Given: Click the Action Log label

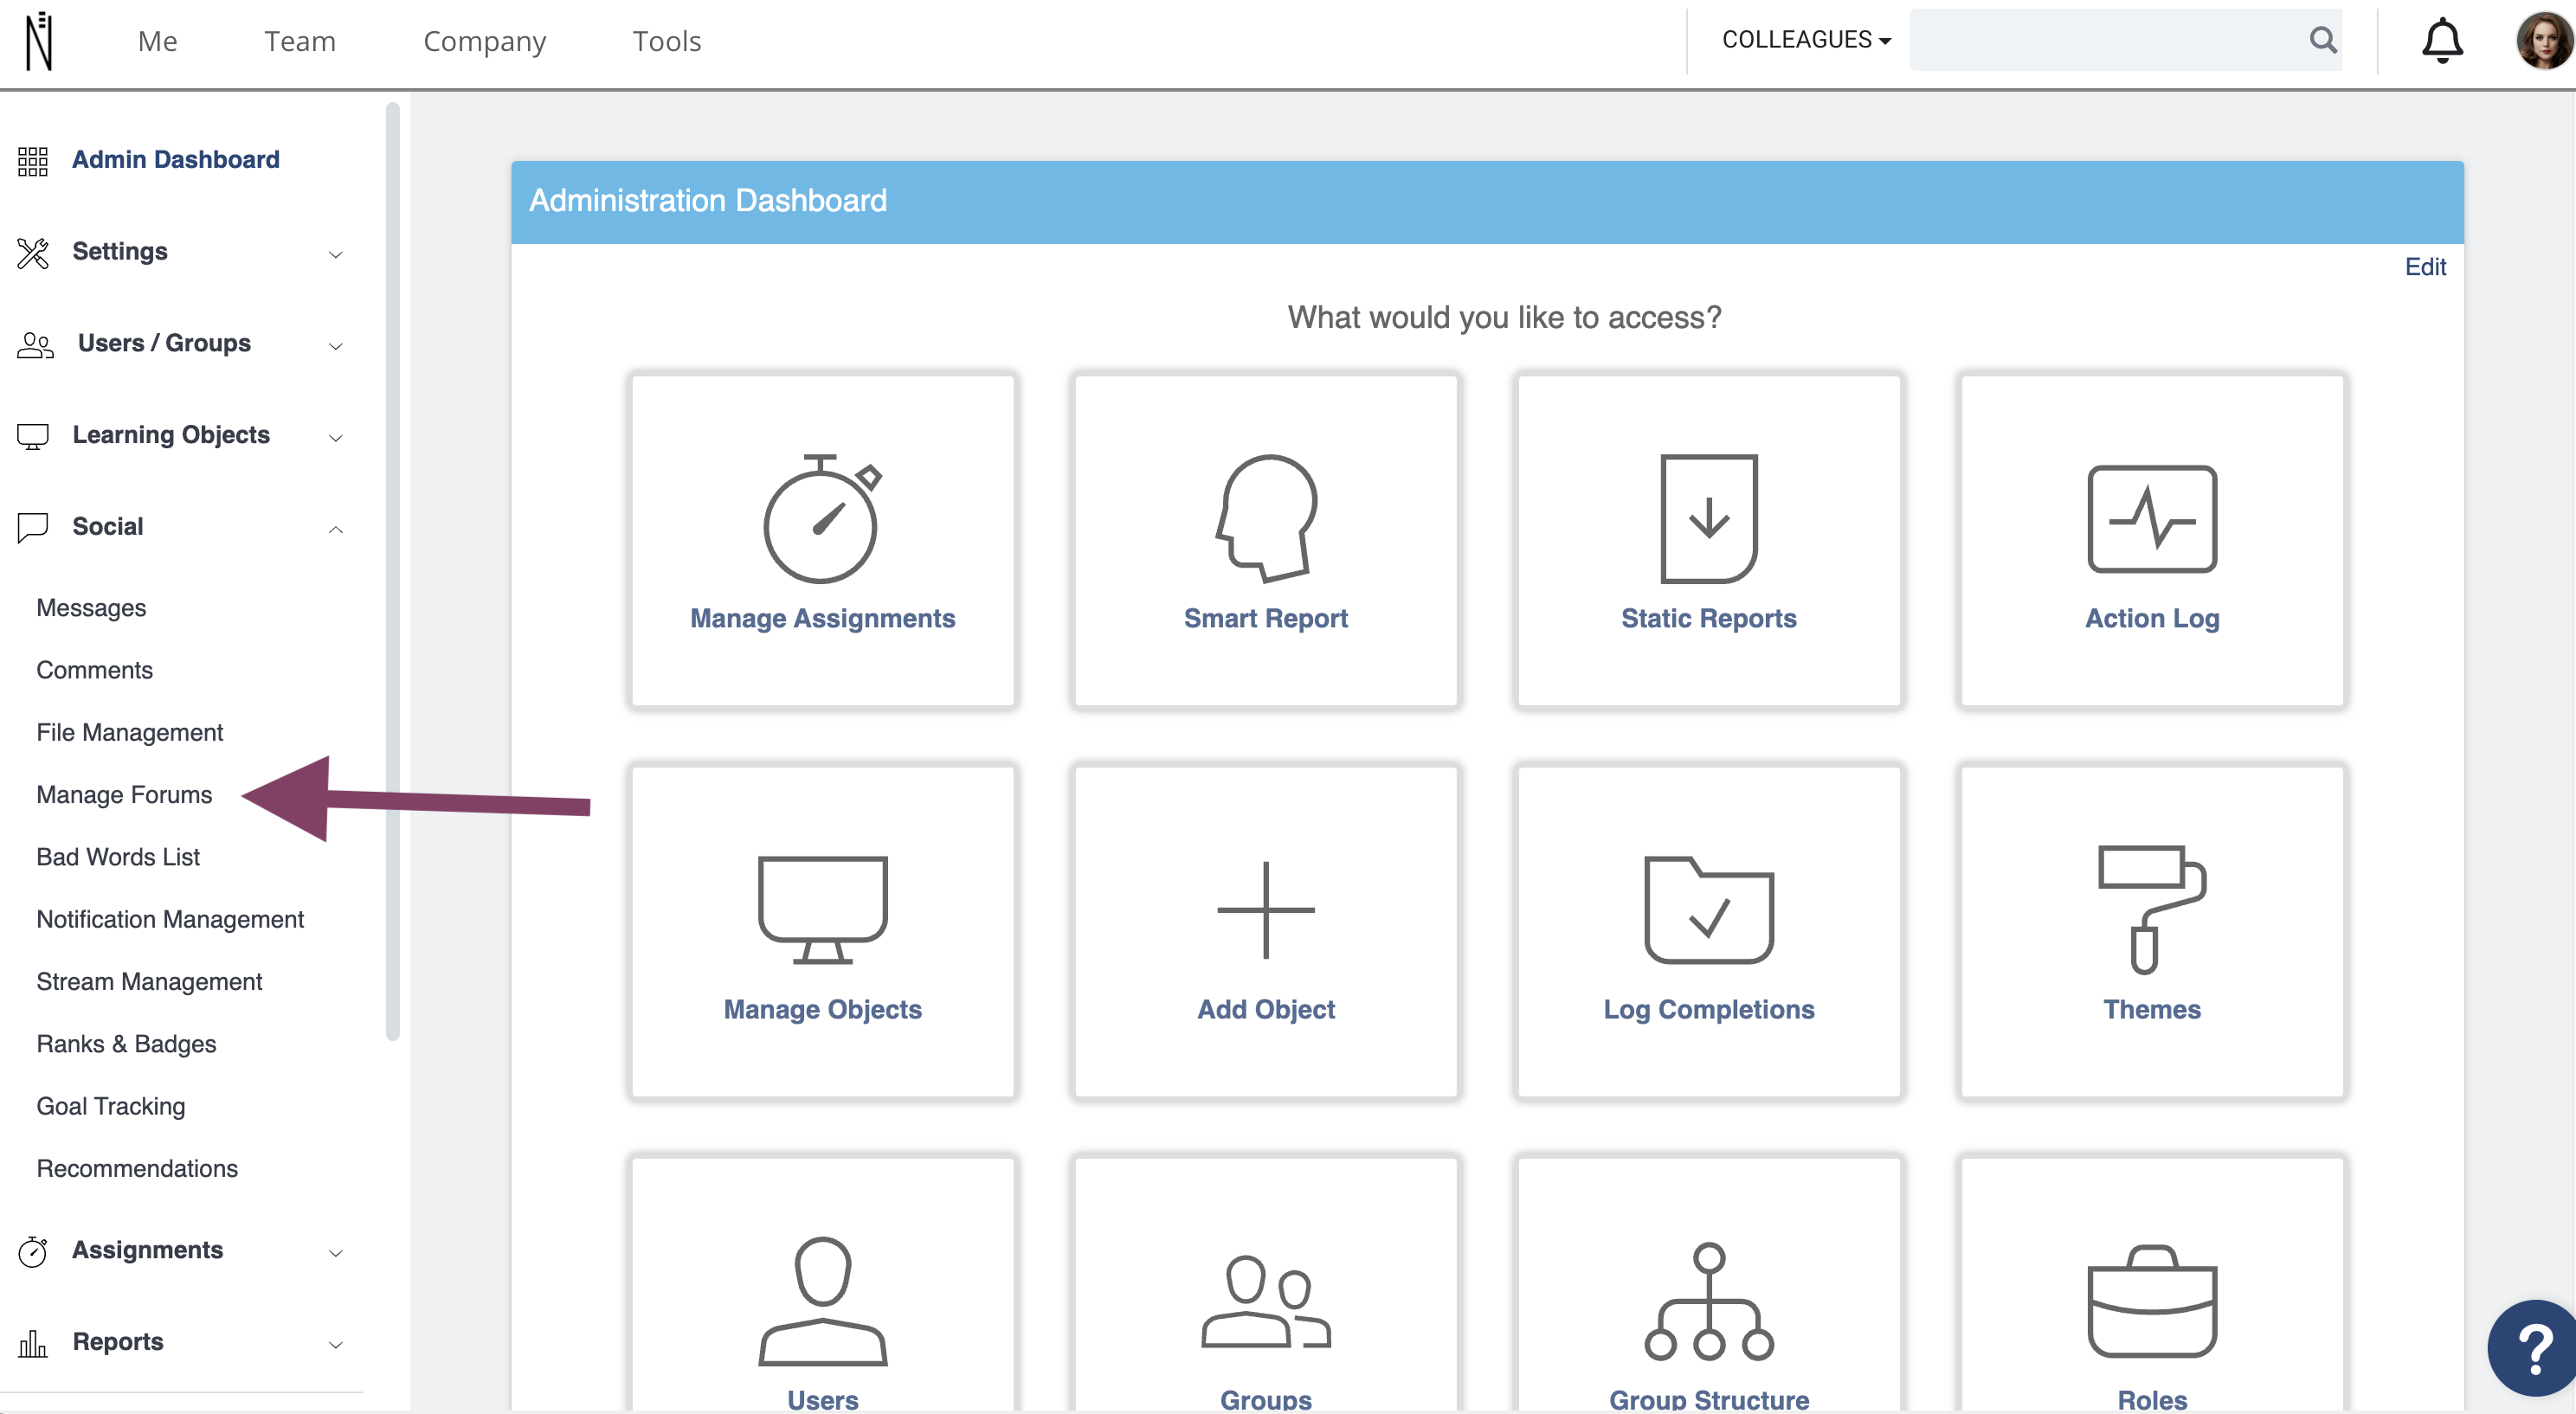Looking at the screenshot, I should [2152, 618].
